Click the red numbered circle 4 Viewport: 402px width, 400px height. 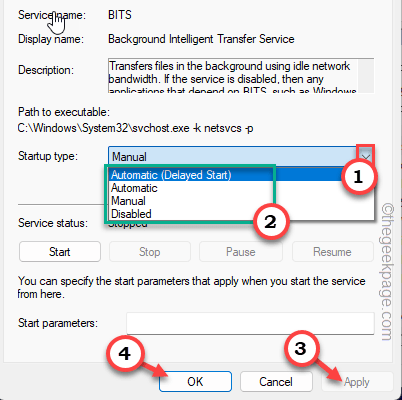125,353
